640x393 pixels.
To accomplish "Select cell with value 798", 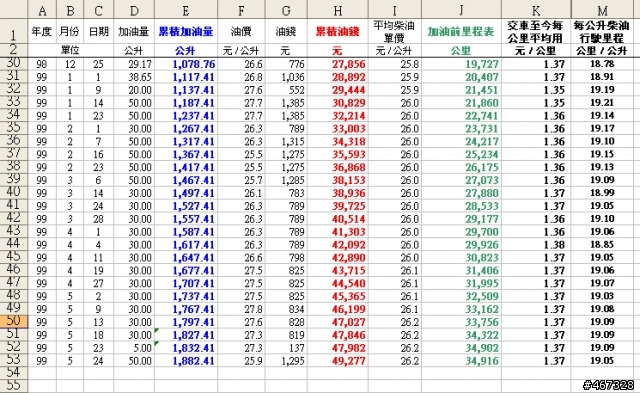I will [x=286, y=258].
